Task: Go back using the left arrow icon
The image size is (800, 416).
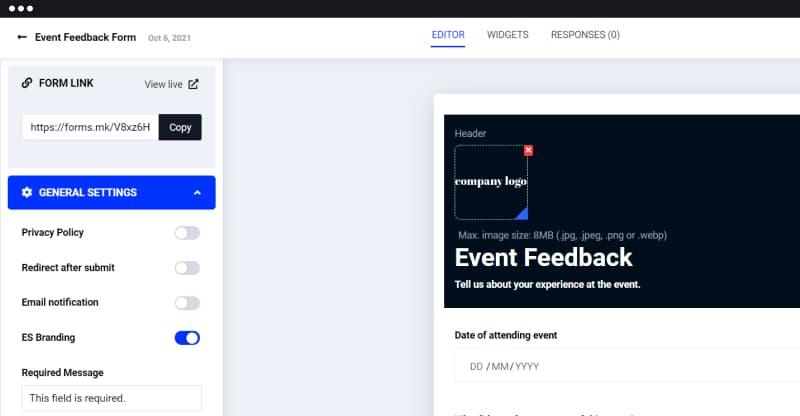Action: click(22, 37)
